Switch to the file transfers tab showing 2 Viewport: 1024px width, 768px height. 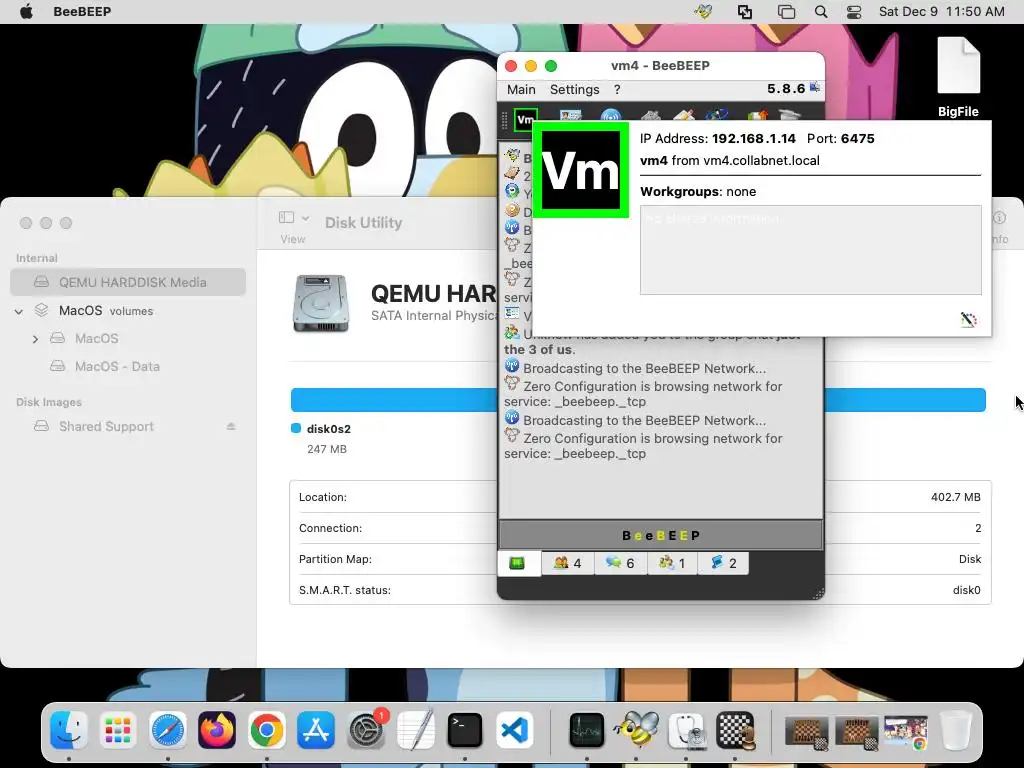(x=723, y=563)
